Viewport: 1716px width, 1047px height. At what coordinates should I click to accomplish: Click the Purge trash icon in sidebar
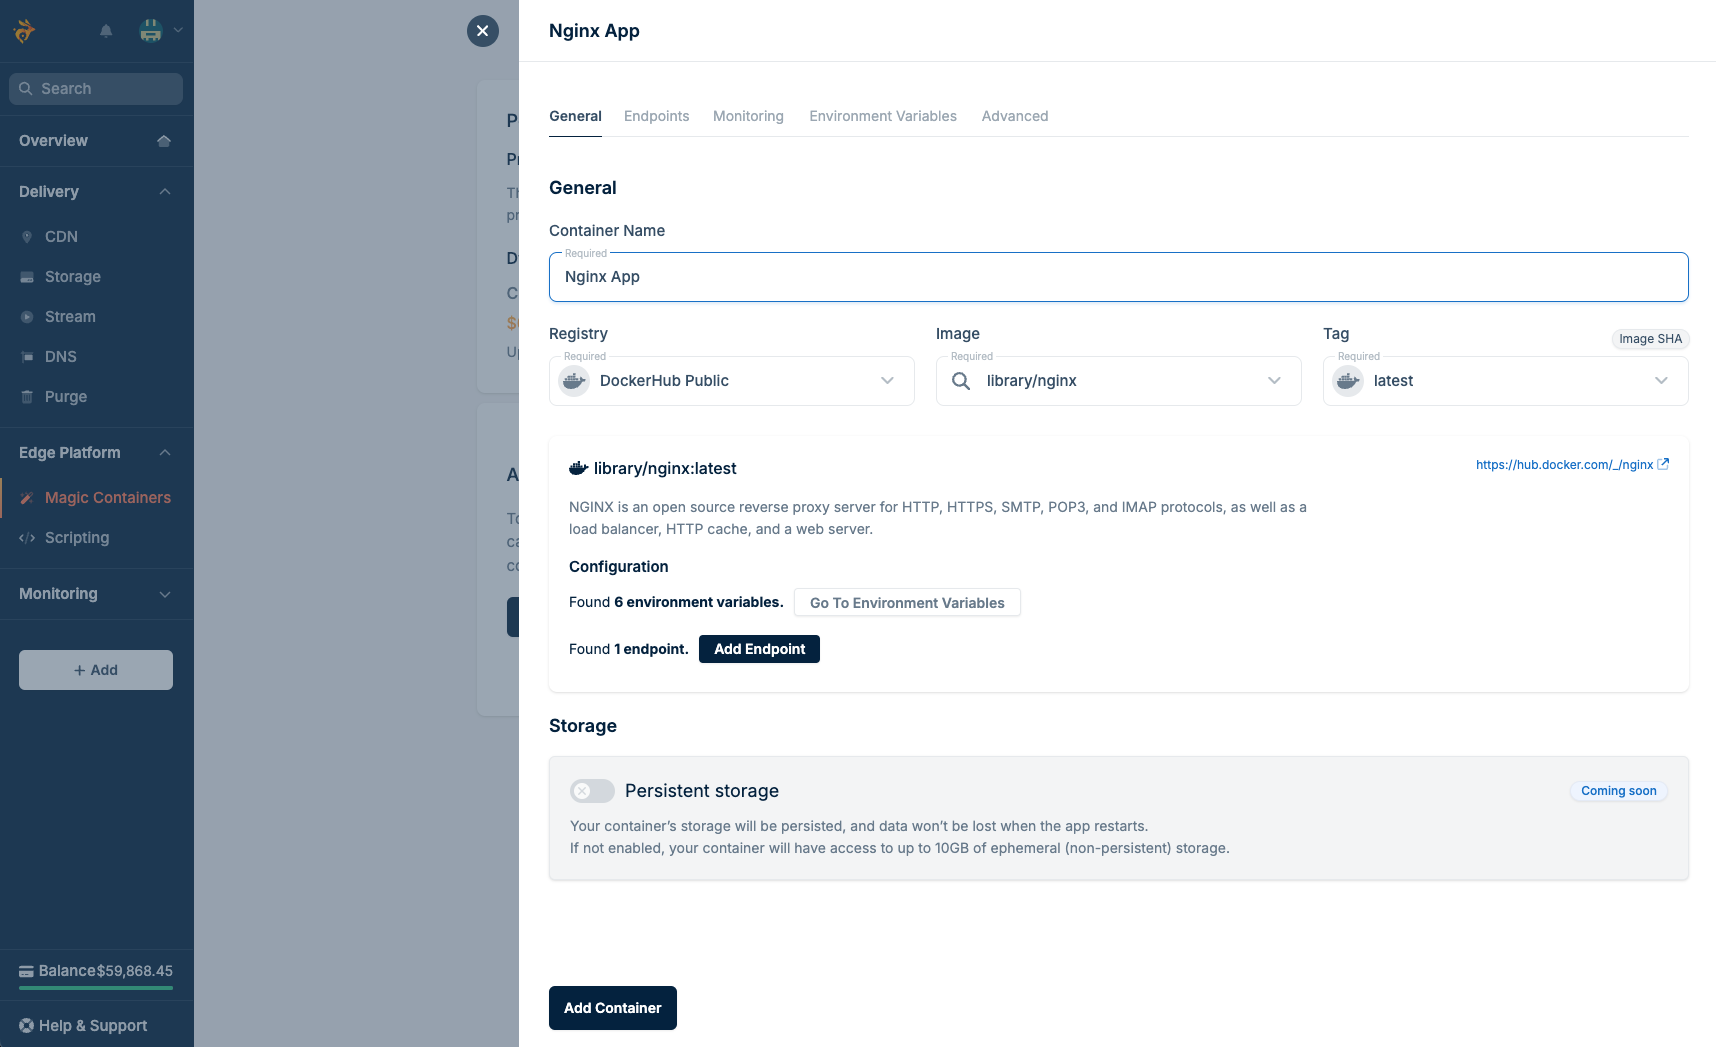[27, 397]
